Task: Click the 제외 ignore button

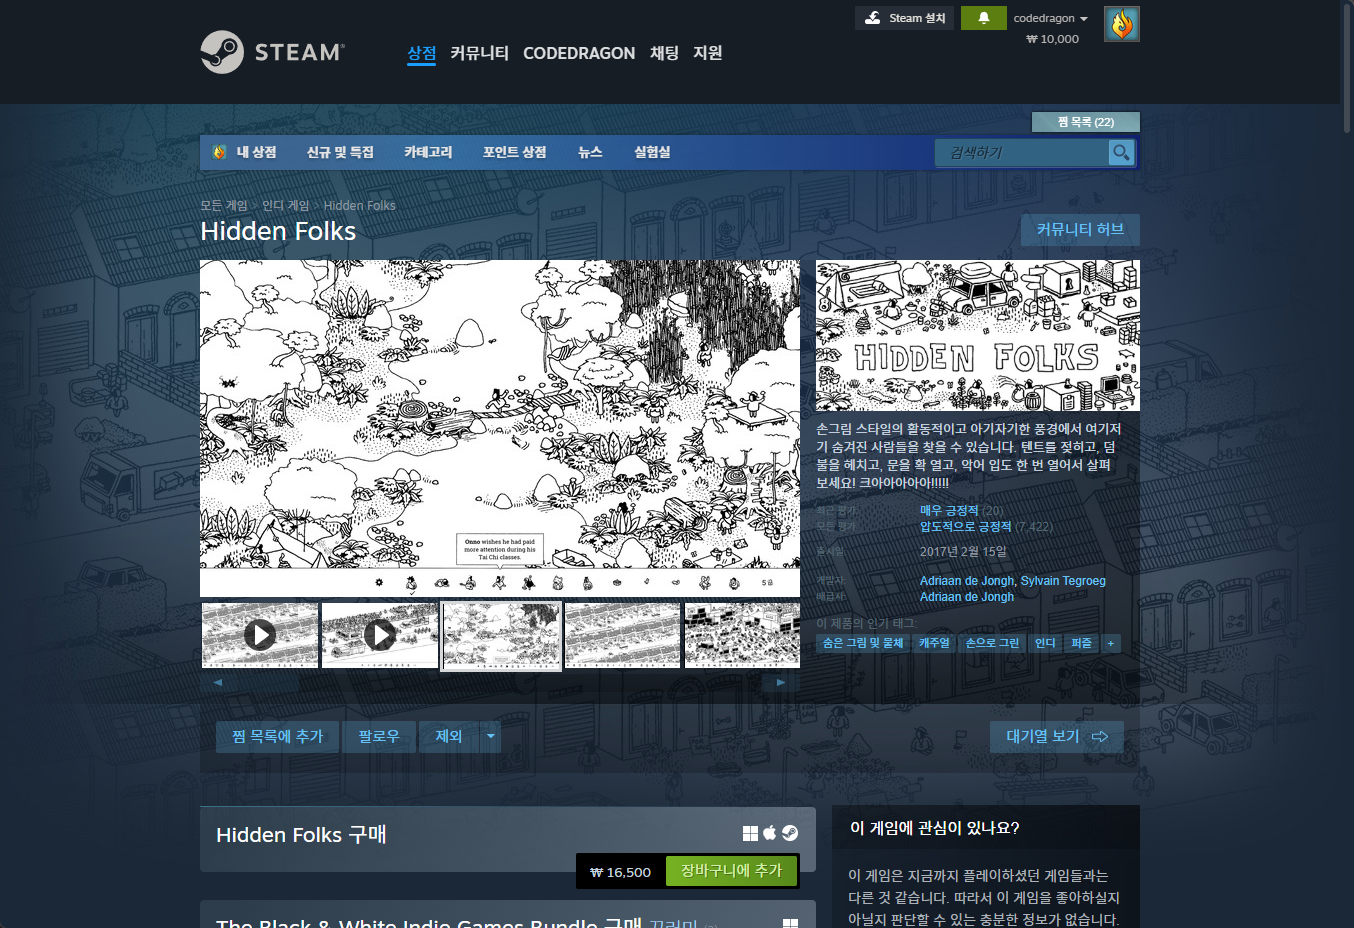Action: point(449,736)
